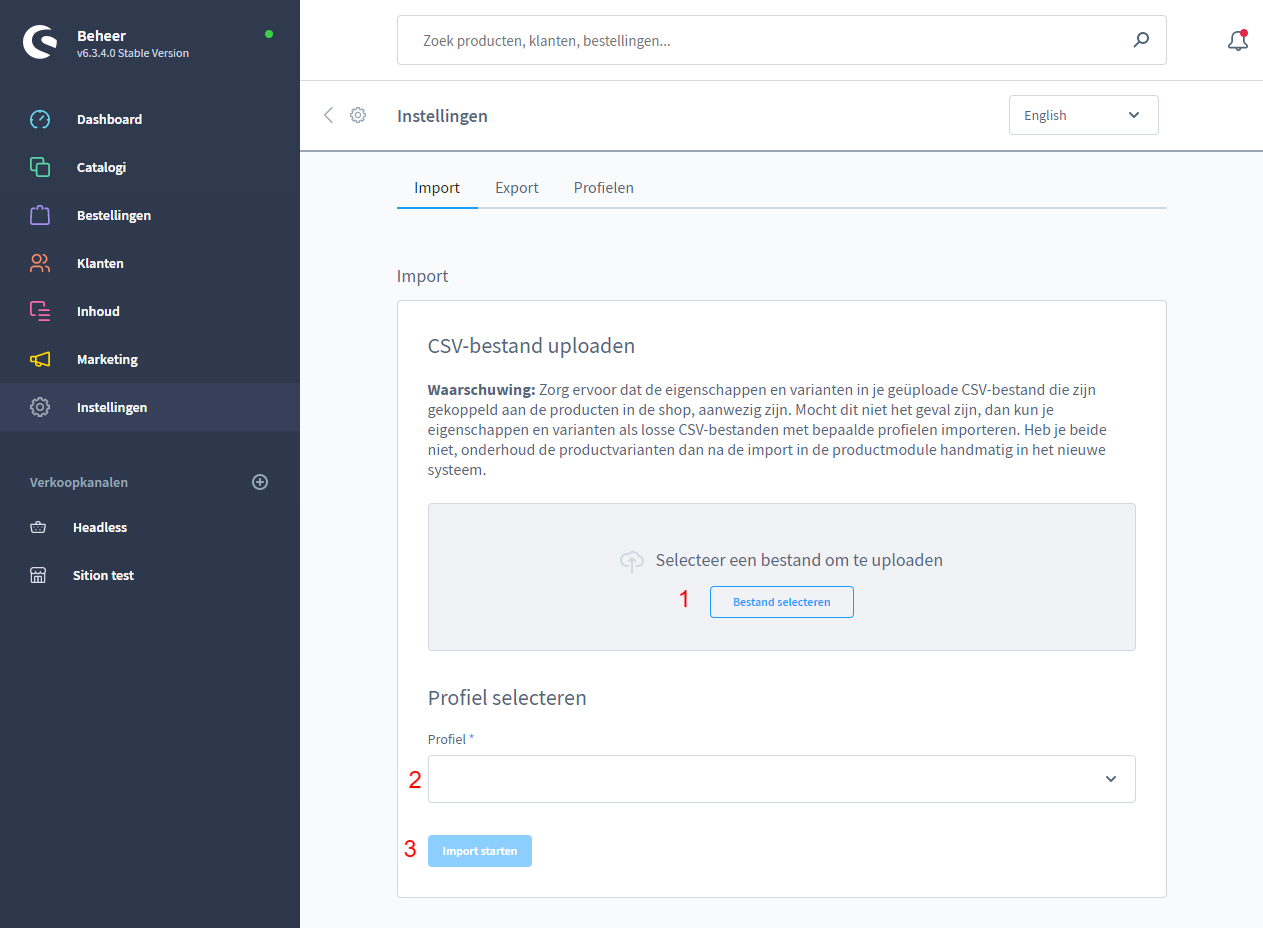Open the Inhoud content icon
The height and width of the screenshot is (928, 1263).
point(40,311)
